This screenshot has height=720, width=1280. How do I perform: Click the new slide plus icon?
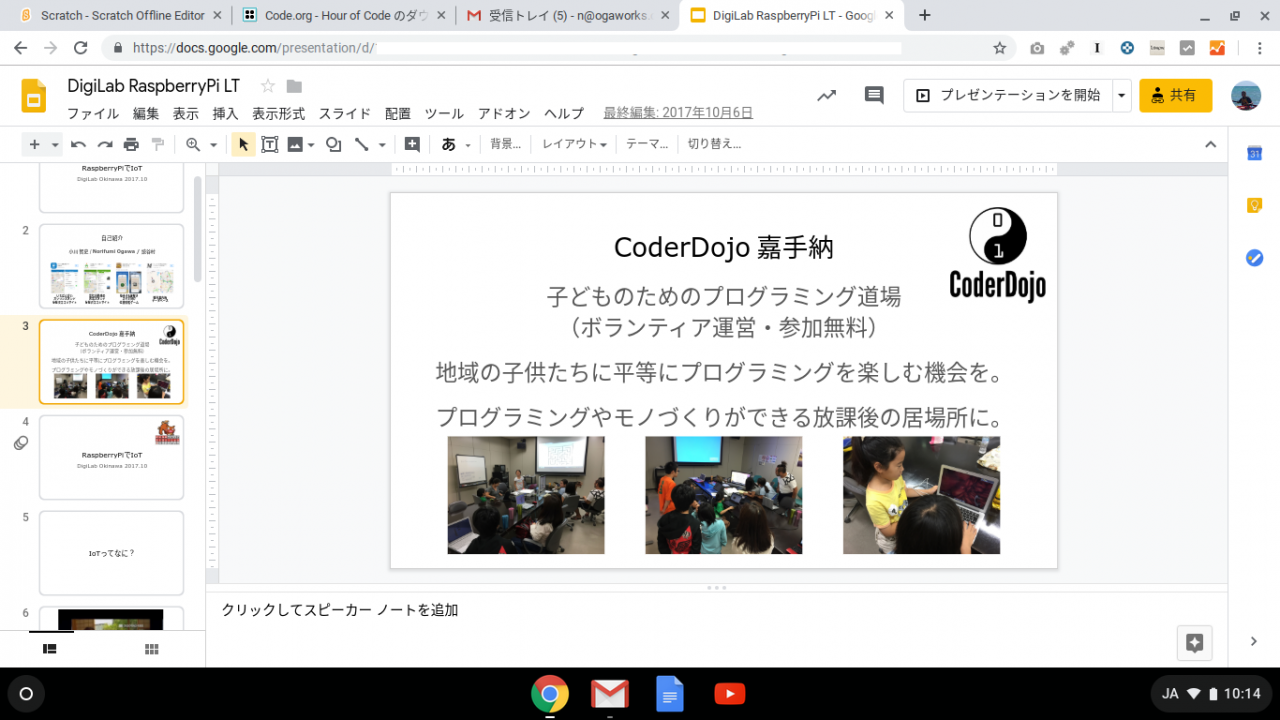point(34,144)
